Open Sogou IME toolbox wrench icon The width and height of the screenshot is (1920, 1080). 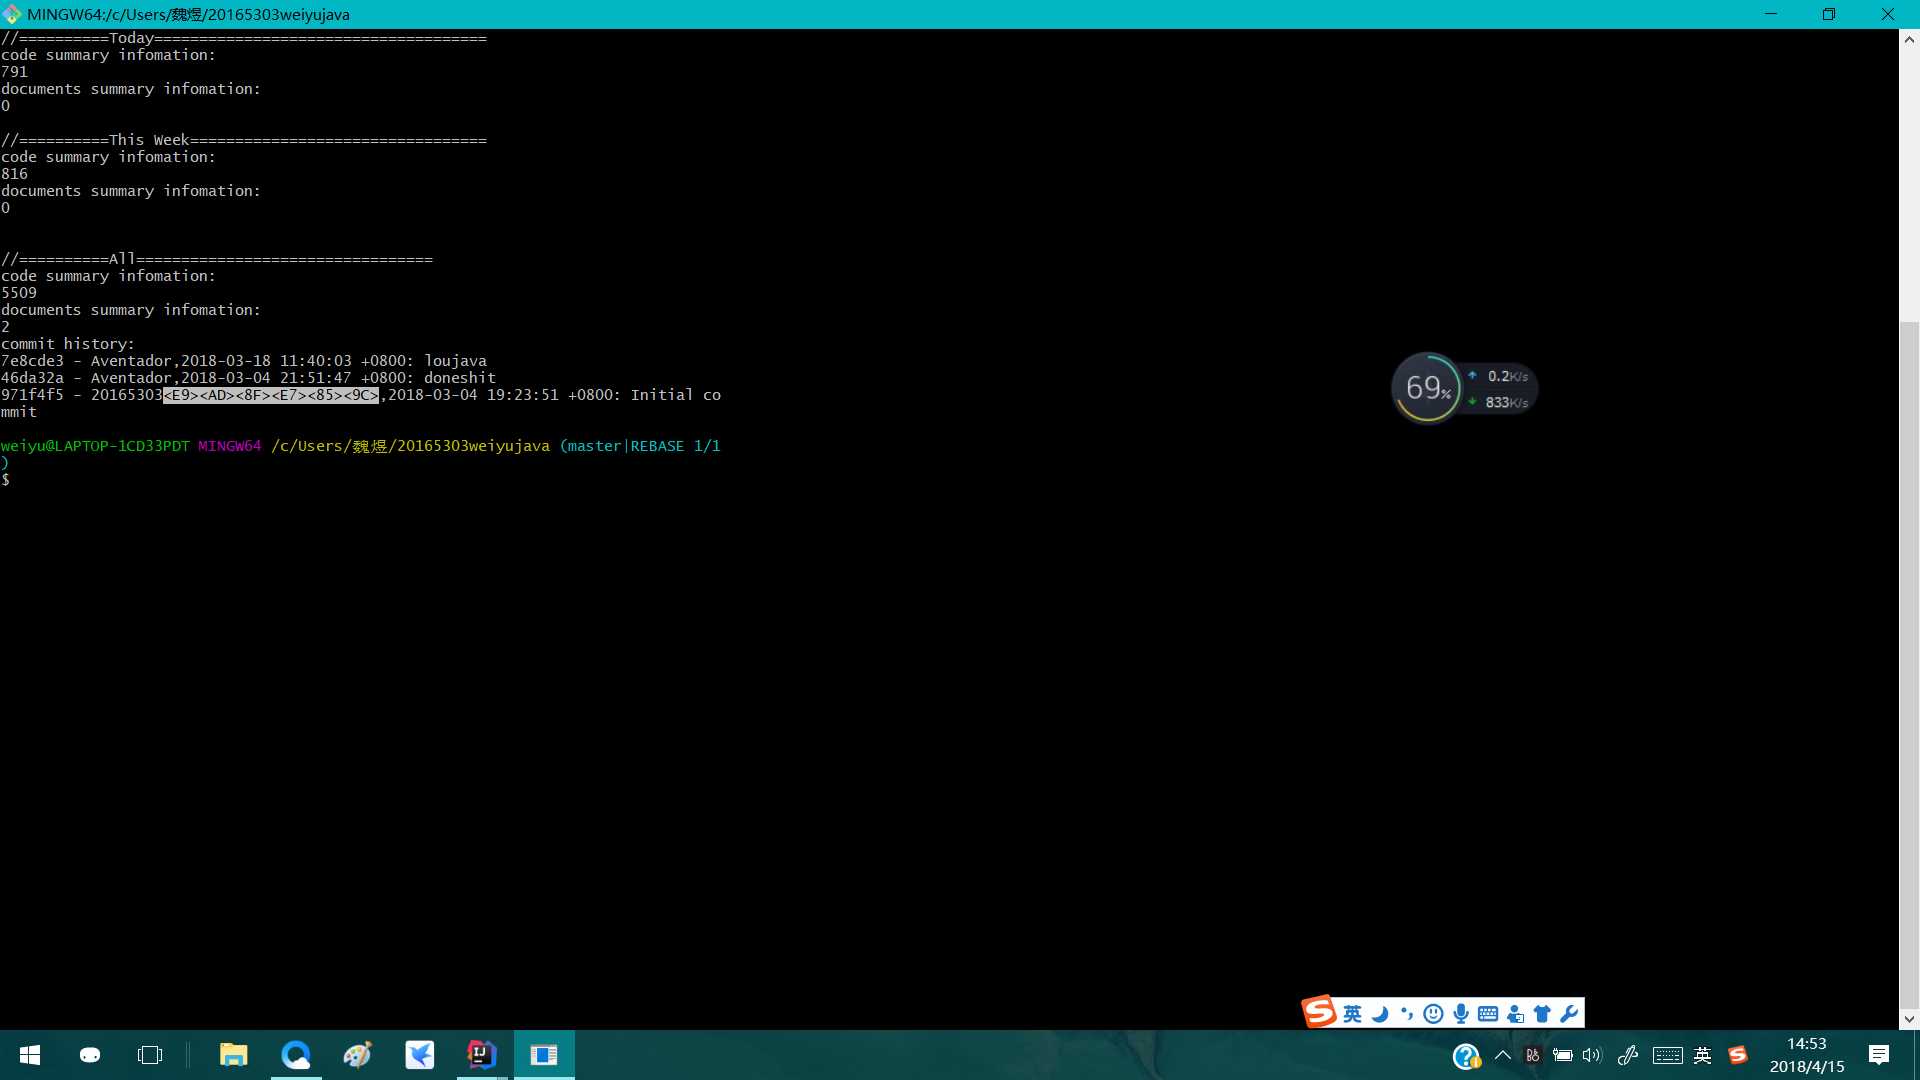pyautogui.click(x=1569, y=1014)
